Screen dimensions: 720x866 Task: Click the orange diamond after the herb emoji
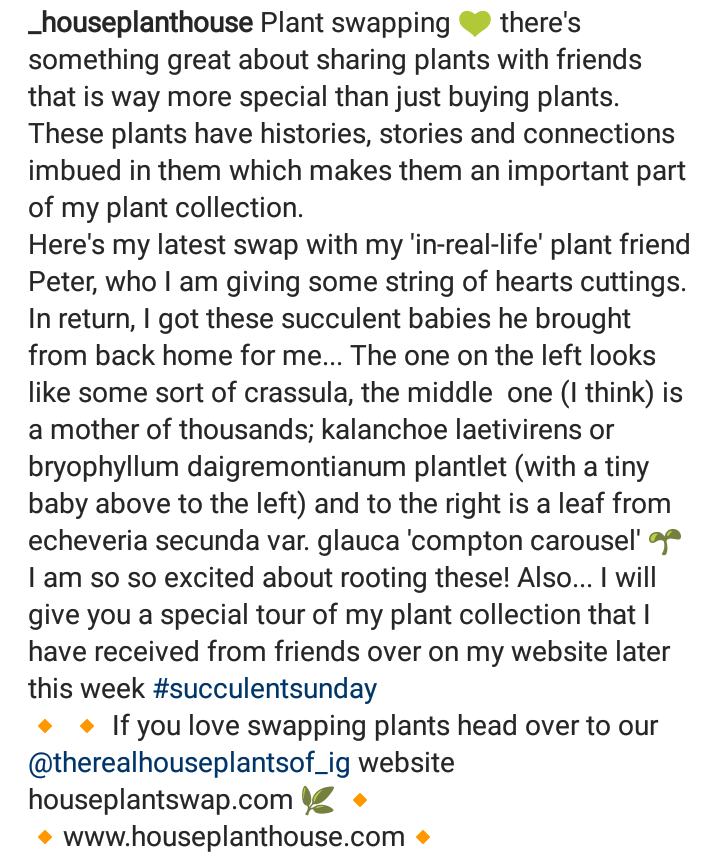coord(361,800)
